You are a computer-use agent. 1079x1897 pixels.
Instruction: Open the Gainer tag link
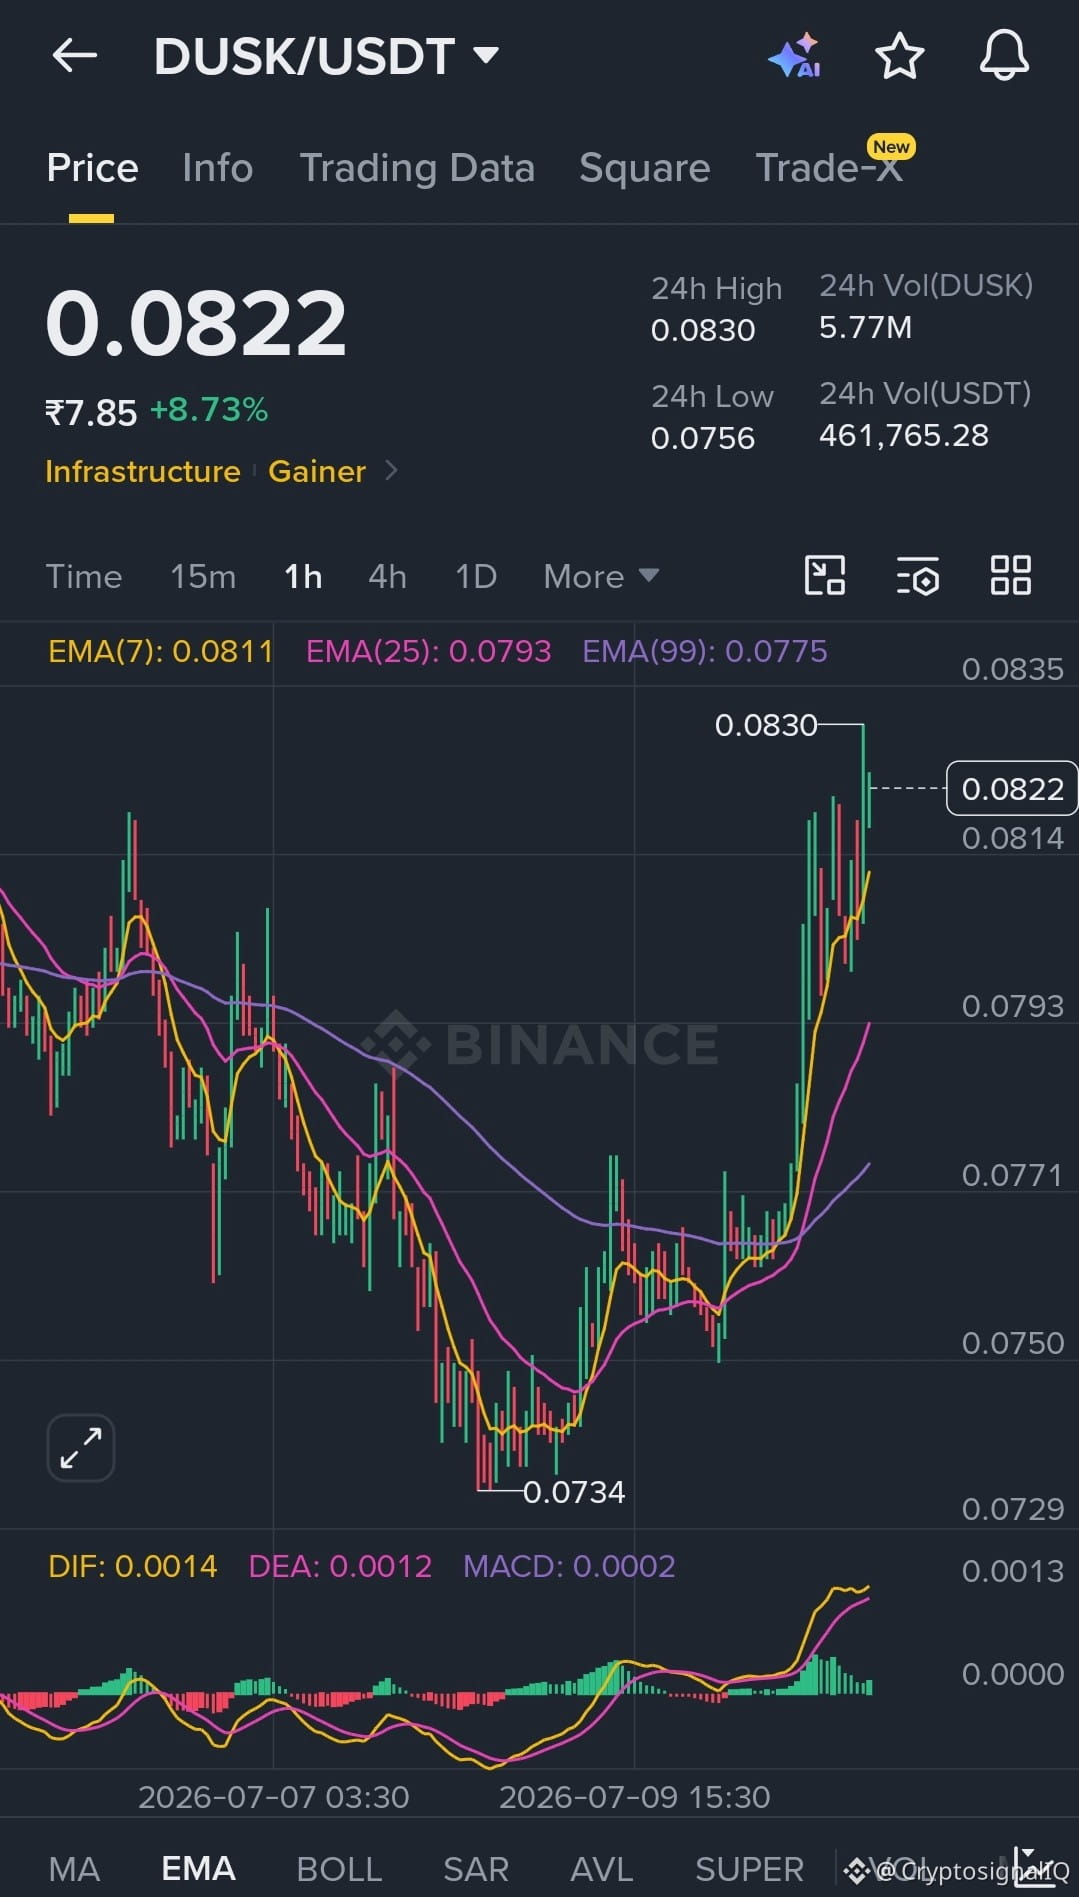point(317,471)
